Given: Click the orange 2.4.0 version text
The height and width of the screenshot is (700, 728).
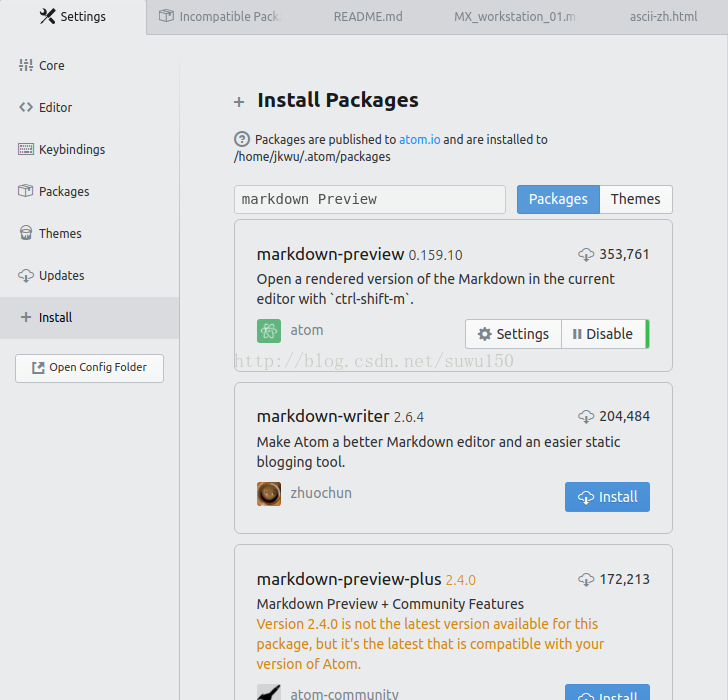Looking at the screenshot, I should [461, 580].
